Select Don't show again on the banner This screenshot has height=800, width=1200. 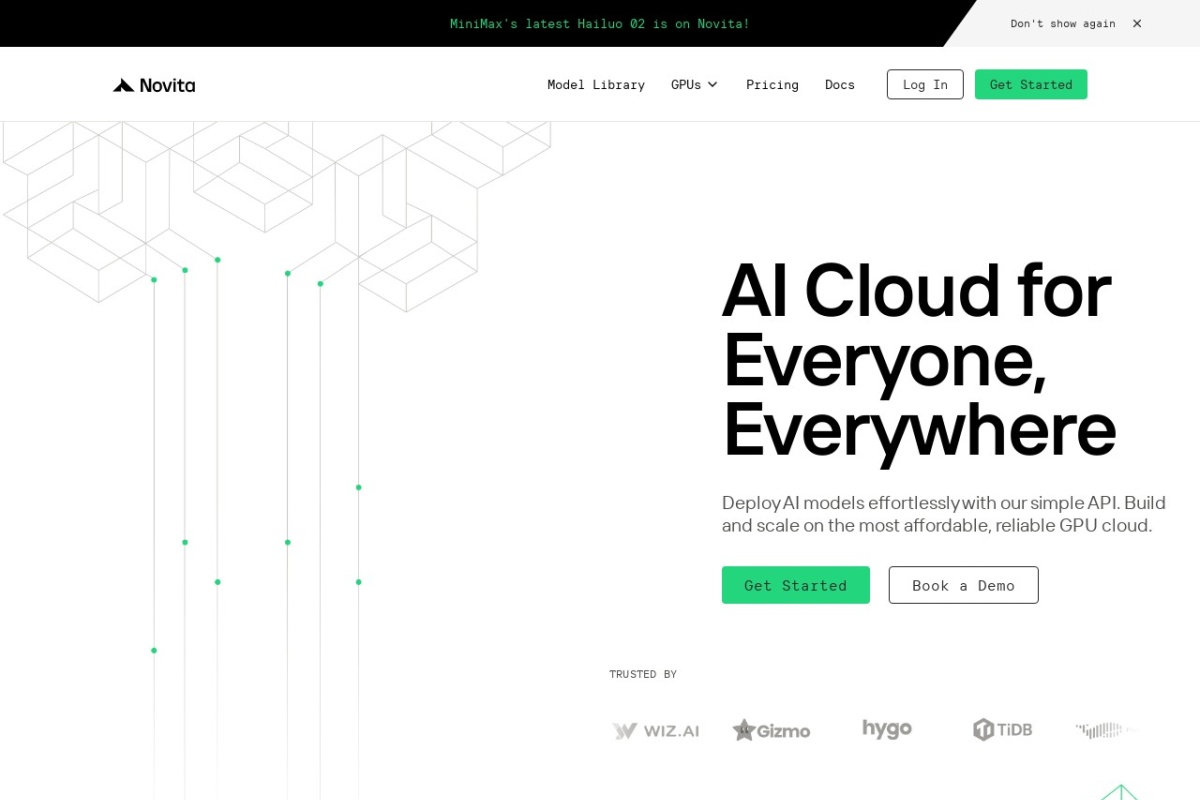point(1063,23)
